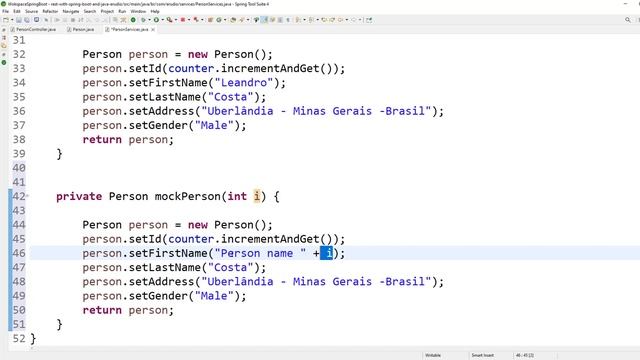This screenshot has width=640, height=360.
Task: Open the Debug icon's dropdown arrow
Action: point(149,20)
